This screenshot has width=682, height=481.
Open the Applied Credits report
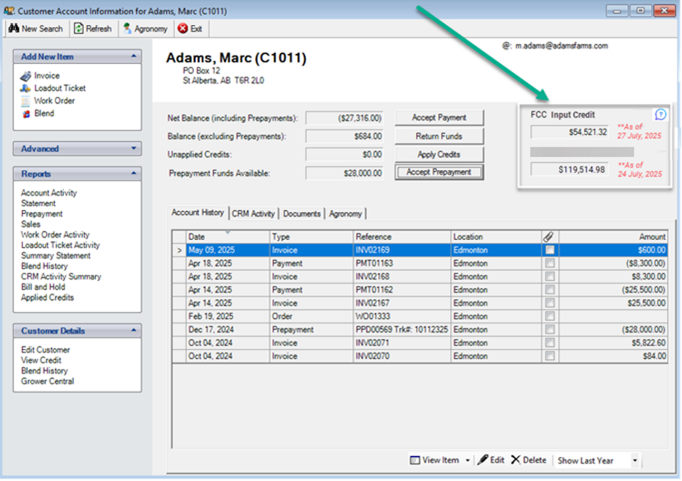(x=47, y=297)
